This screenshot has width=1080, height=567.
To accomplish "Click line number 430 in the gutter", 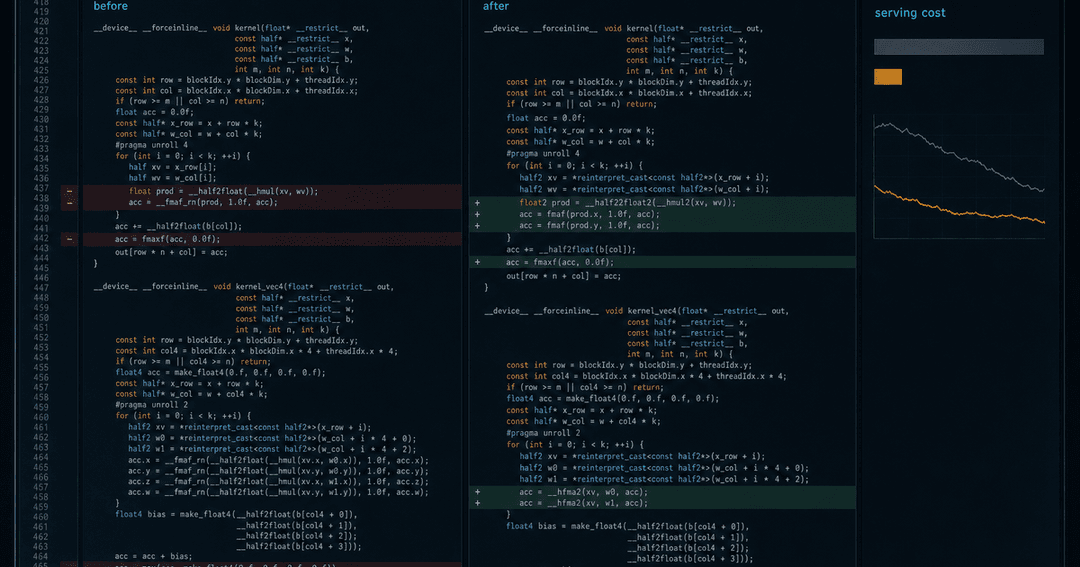I will point(41,120).
